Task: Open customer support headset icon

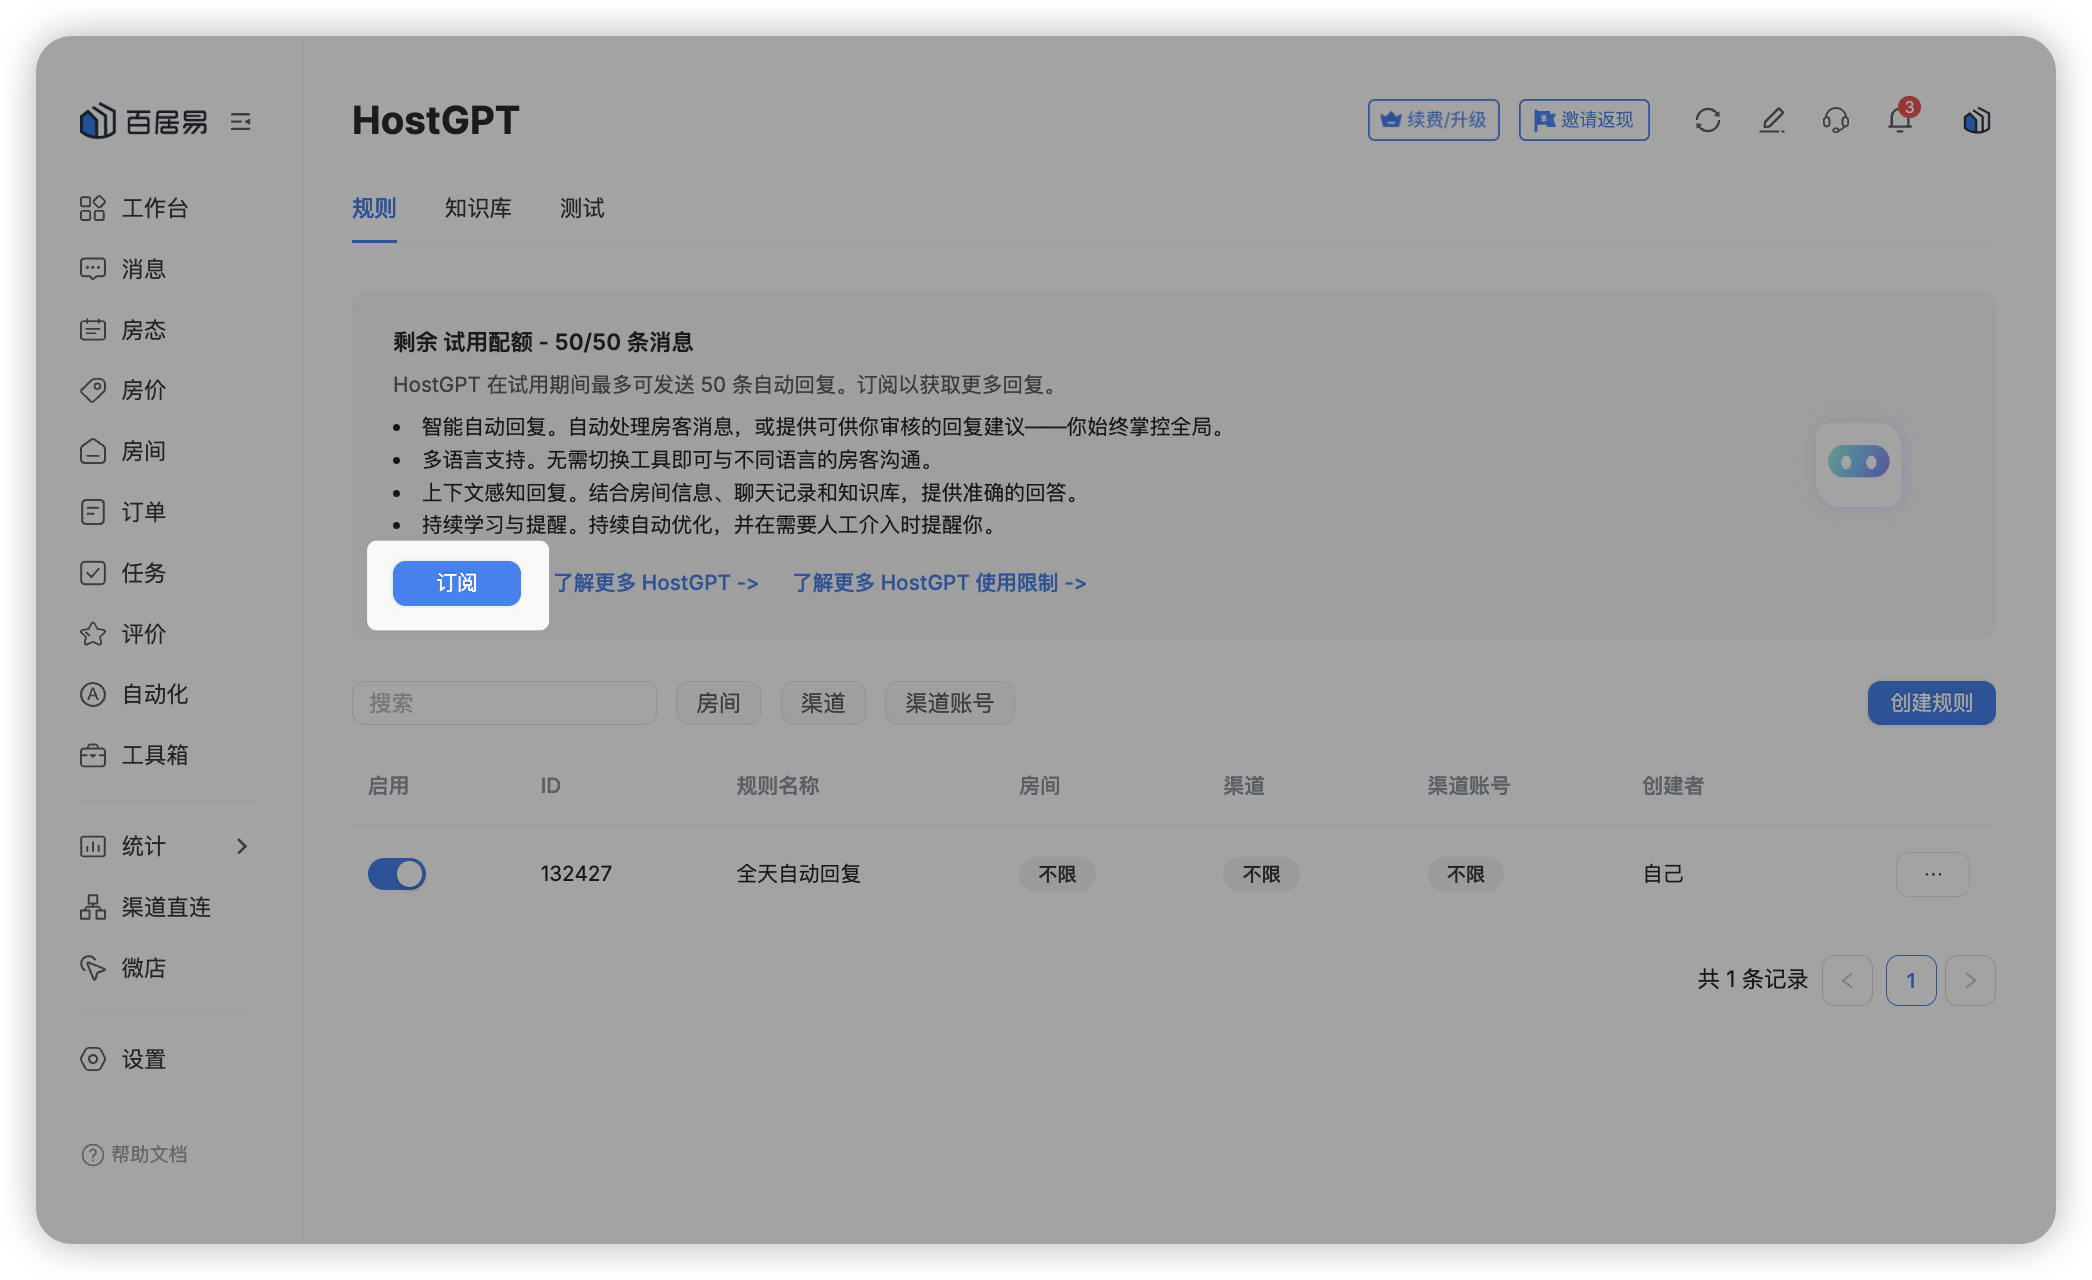Action: click(1835, 121)
